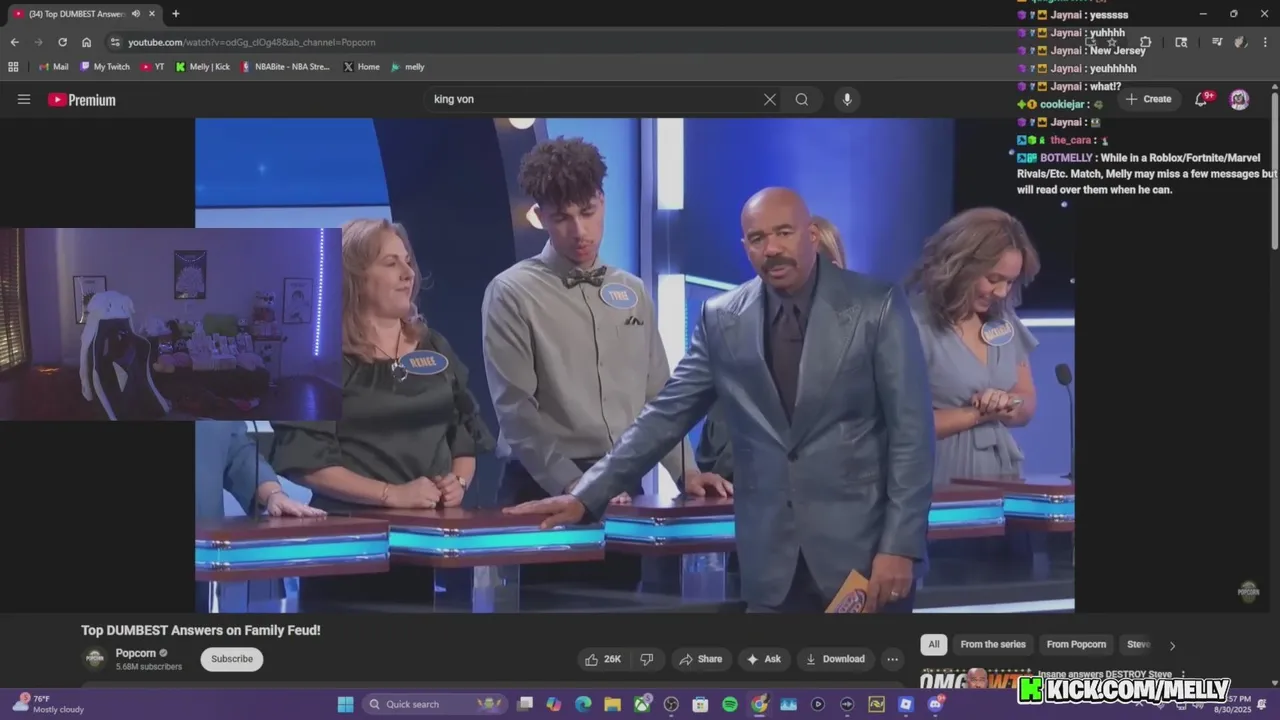The height and width of the screenshot is (720, 1280).
Task: Open the Create button
Action: 1148,99
